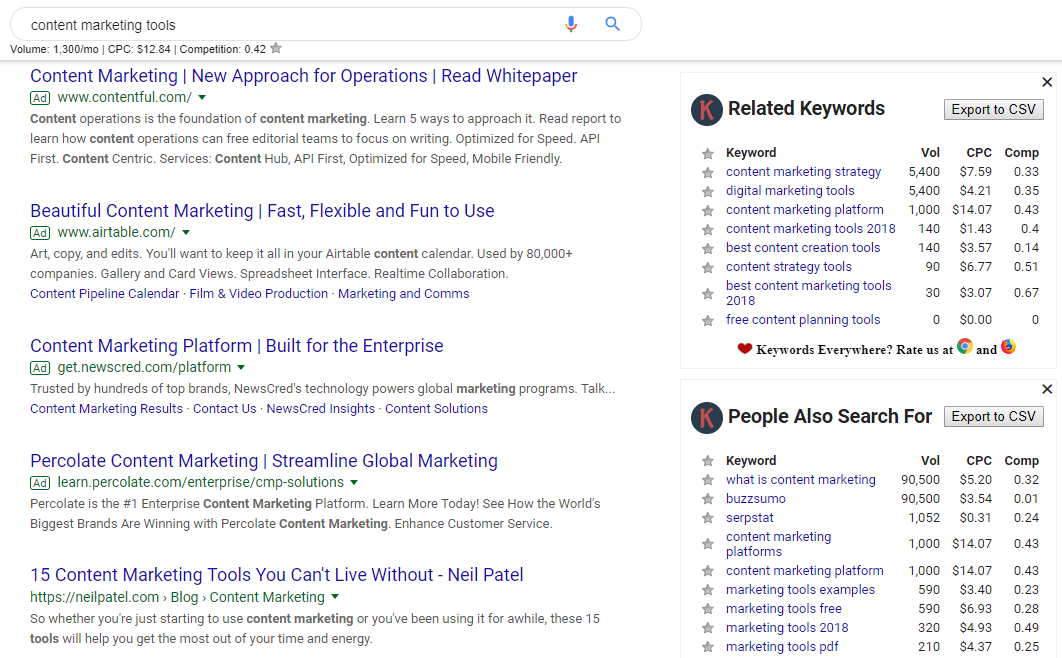Close the People Also Search For panel
This screenshot has width=1062, height=658.
1047,389
